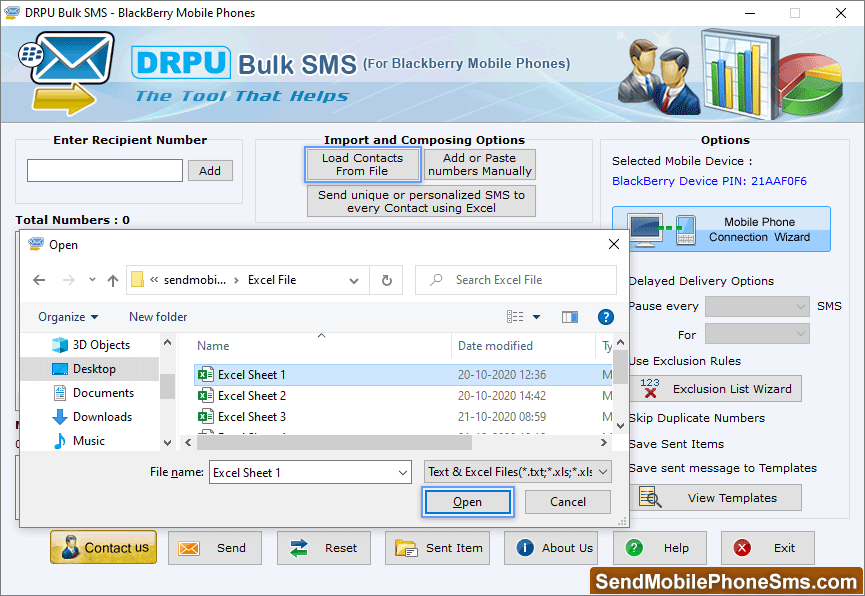
Task: Click the Add recipient button
Action: (210, 171)
